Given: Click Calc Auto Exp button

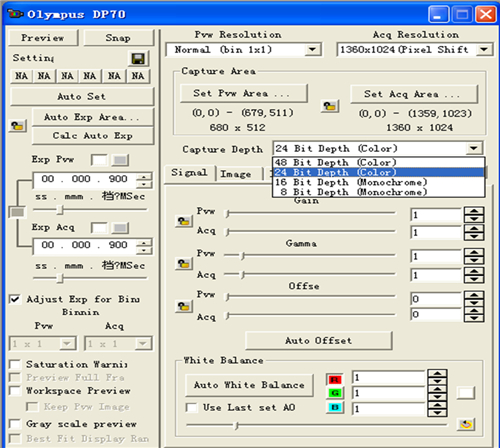Looking at the screenshot, I should (x=92, y=136).
